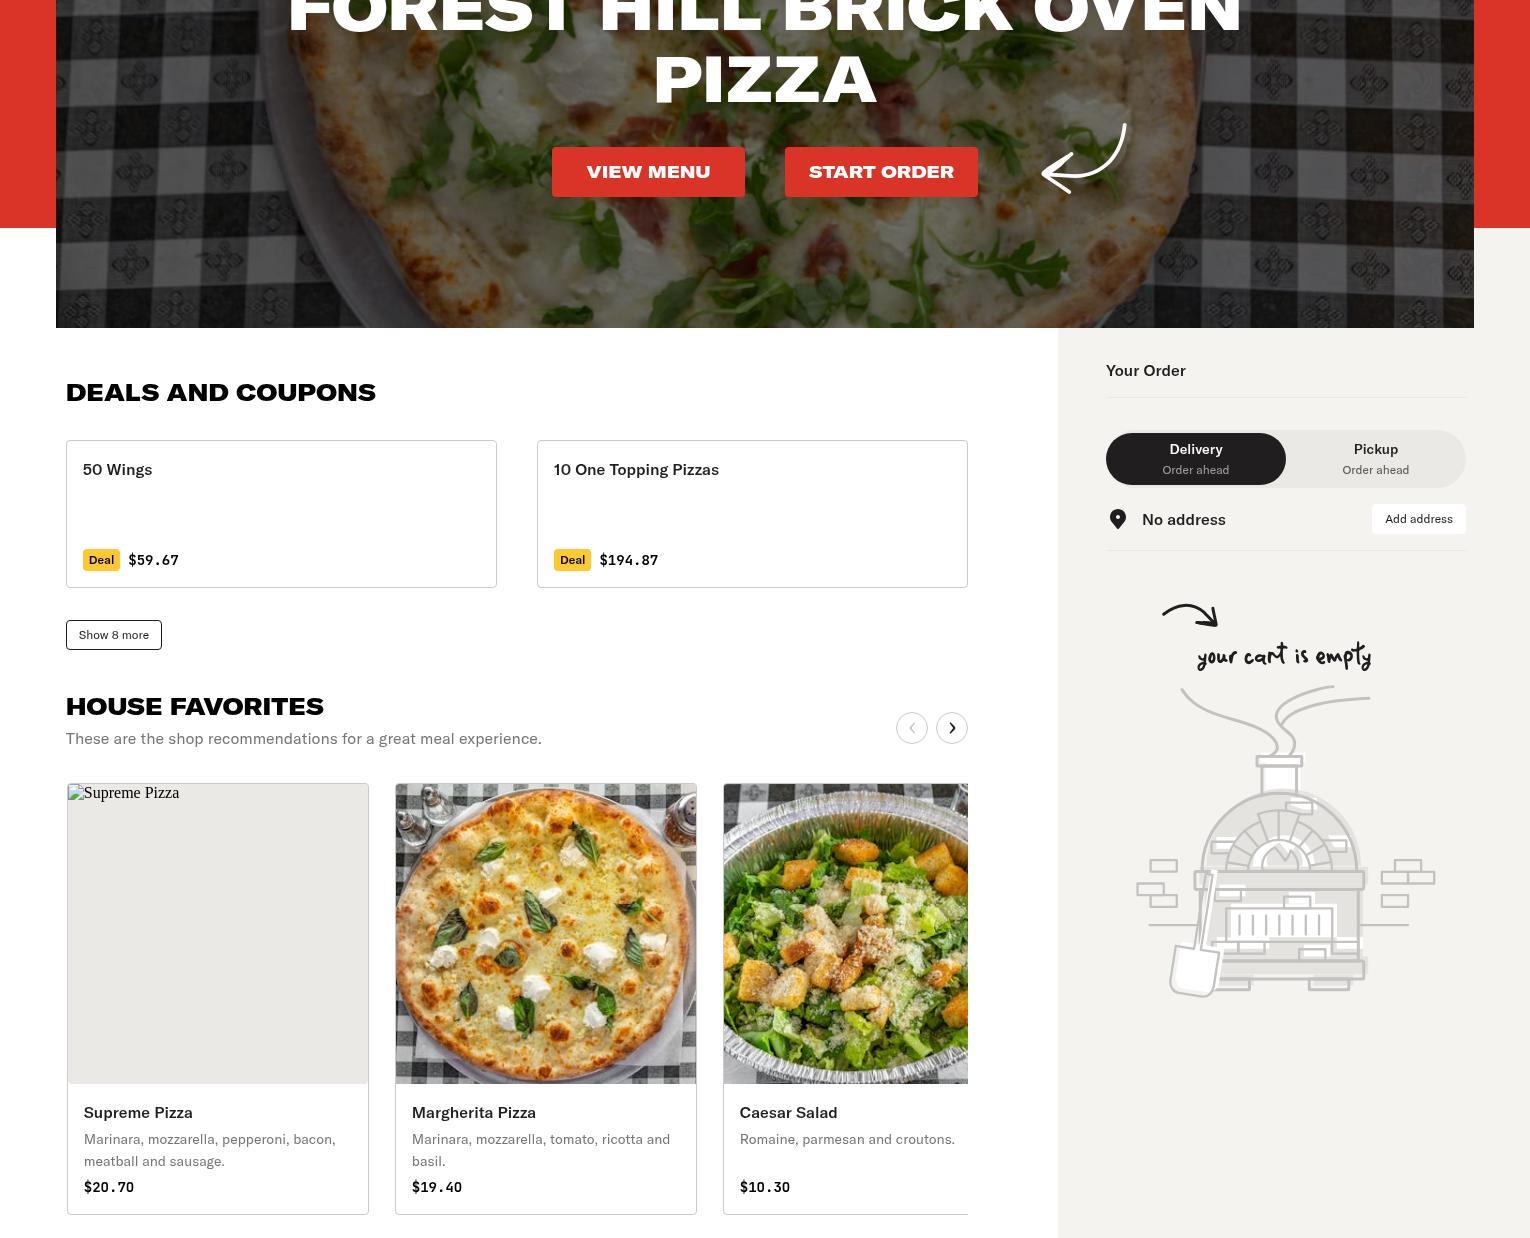Click the Deal badge on 50 Wings
1530x1238 pixels.
point(101,560)
